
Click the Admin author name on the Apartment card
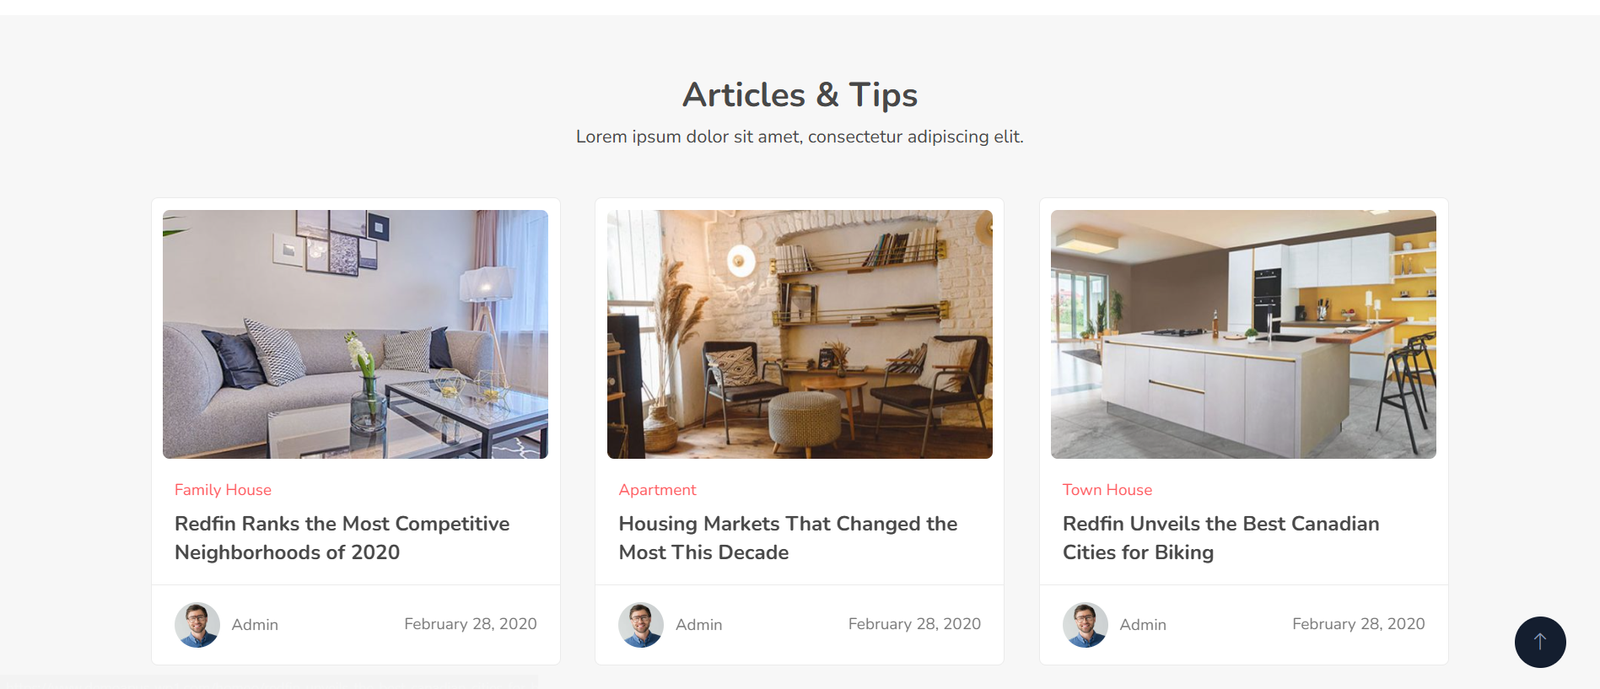click(x=699, y=625)
